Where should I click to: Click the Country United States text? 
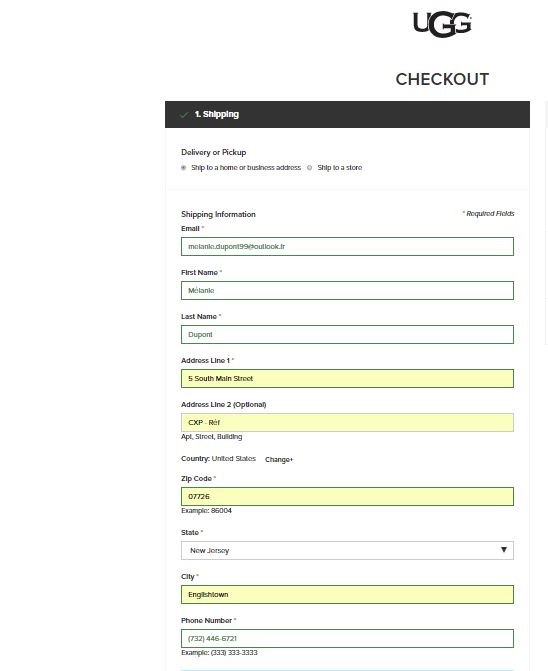218,459
